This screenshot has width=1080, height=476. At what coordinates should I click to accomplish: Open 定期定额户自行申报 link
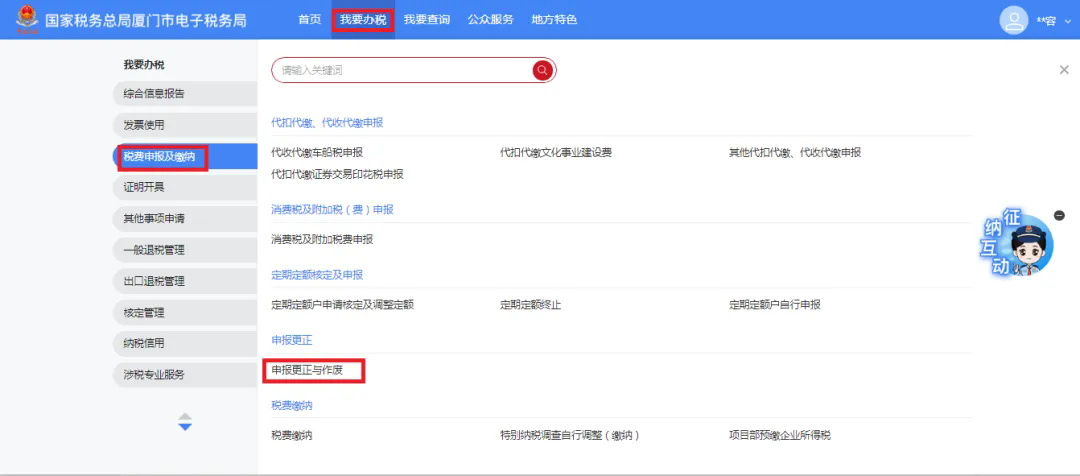[775, 304]
